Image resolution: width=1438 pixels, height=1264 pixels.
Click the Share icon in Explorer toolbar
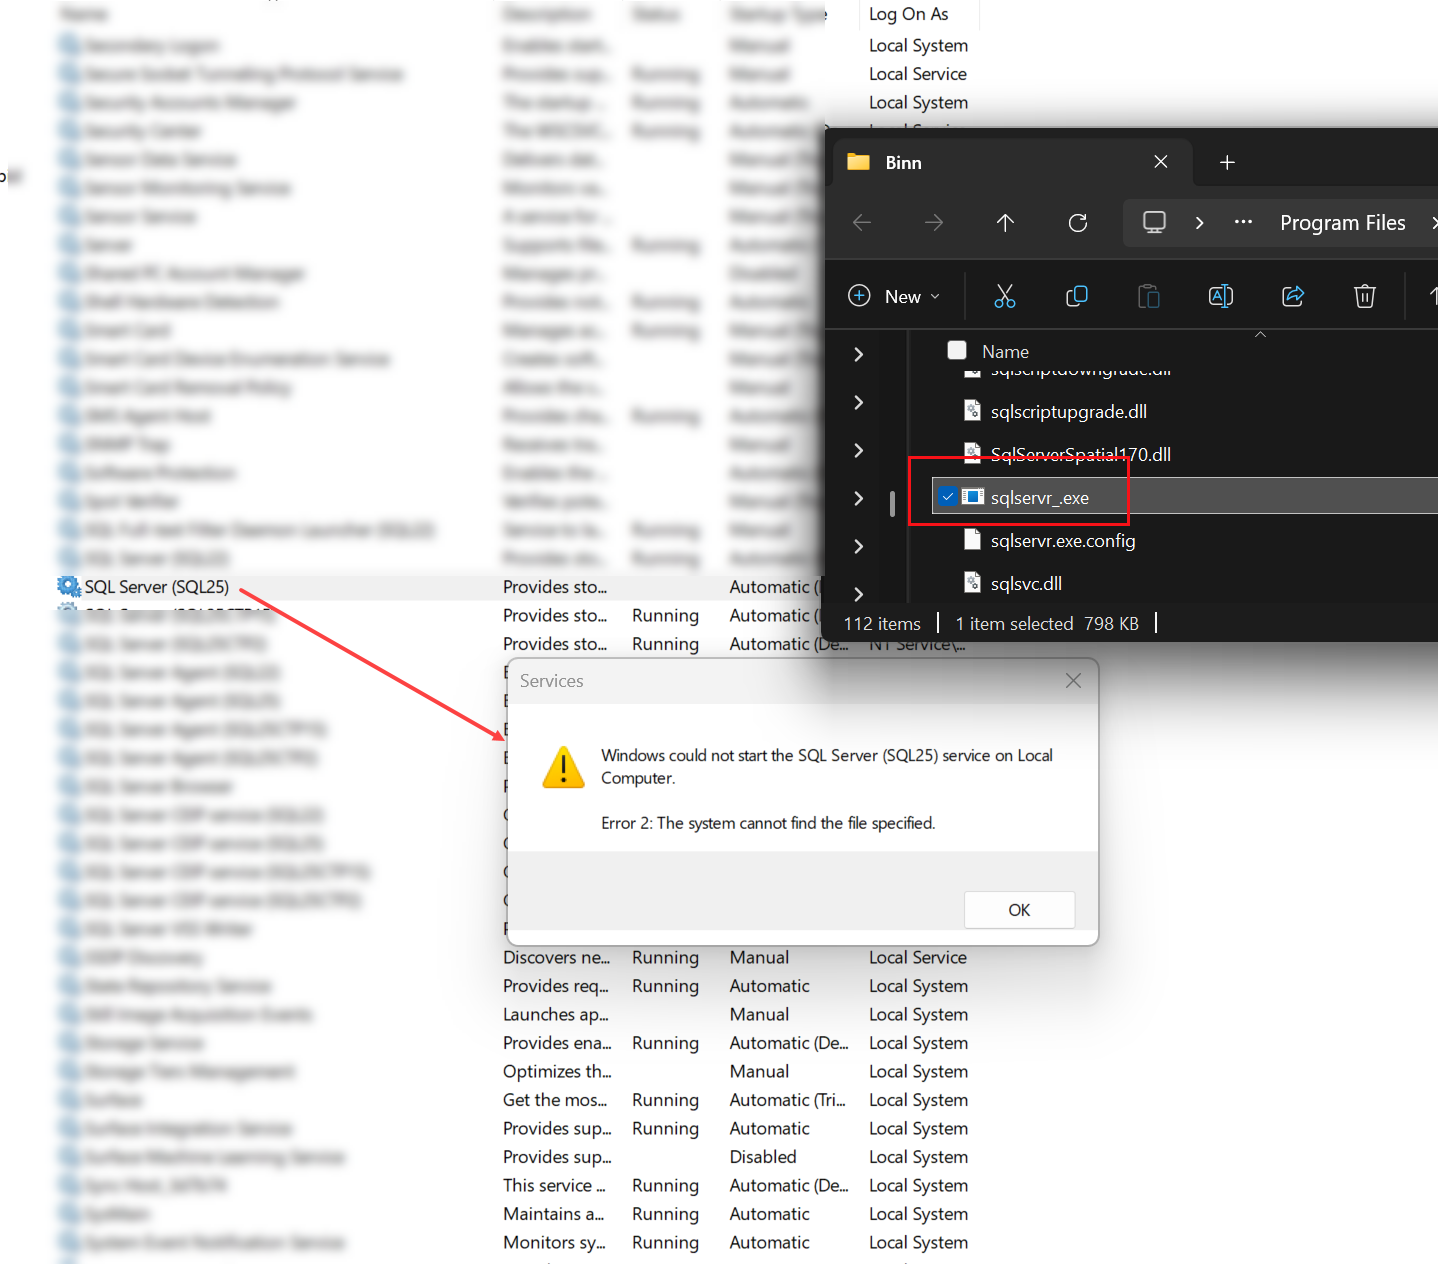tap(1293, 296)
